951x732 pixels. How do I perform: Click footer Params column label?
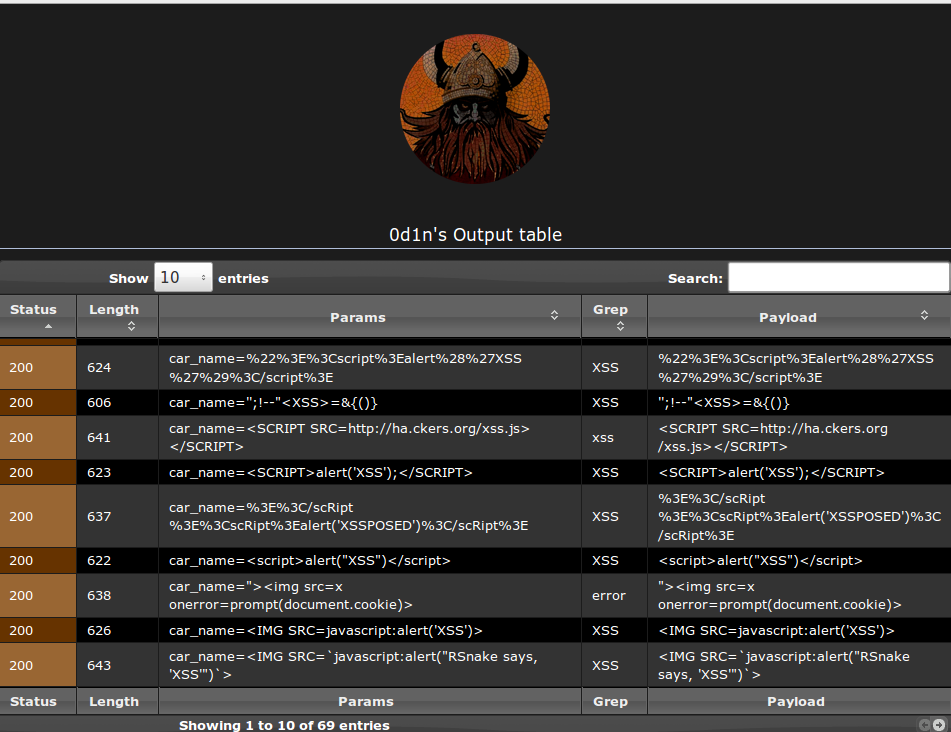point(366,702)
